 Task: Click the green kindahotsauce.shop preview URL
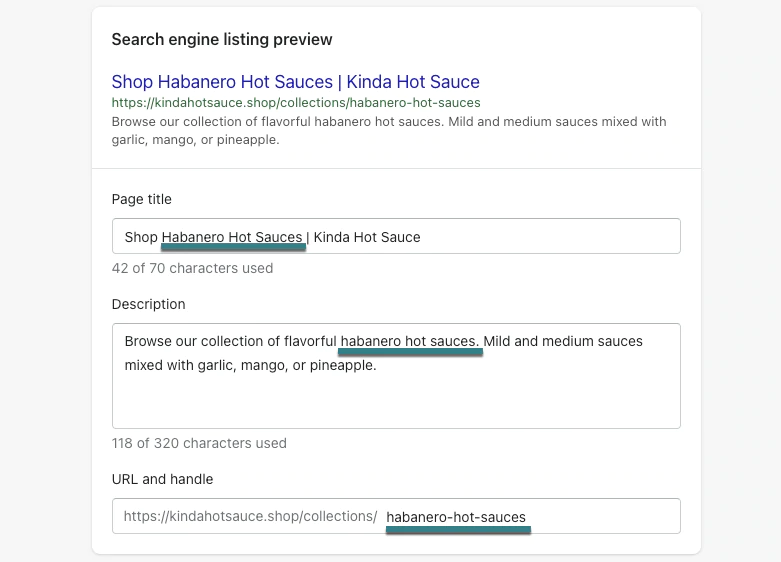pos(295,103)
